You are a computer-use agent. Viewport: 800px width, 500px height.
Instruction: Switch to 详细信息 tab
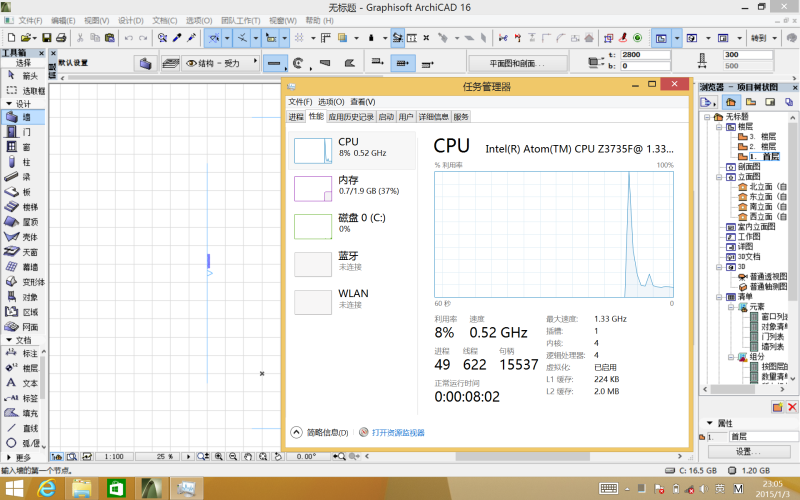433,117
